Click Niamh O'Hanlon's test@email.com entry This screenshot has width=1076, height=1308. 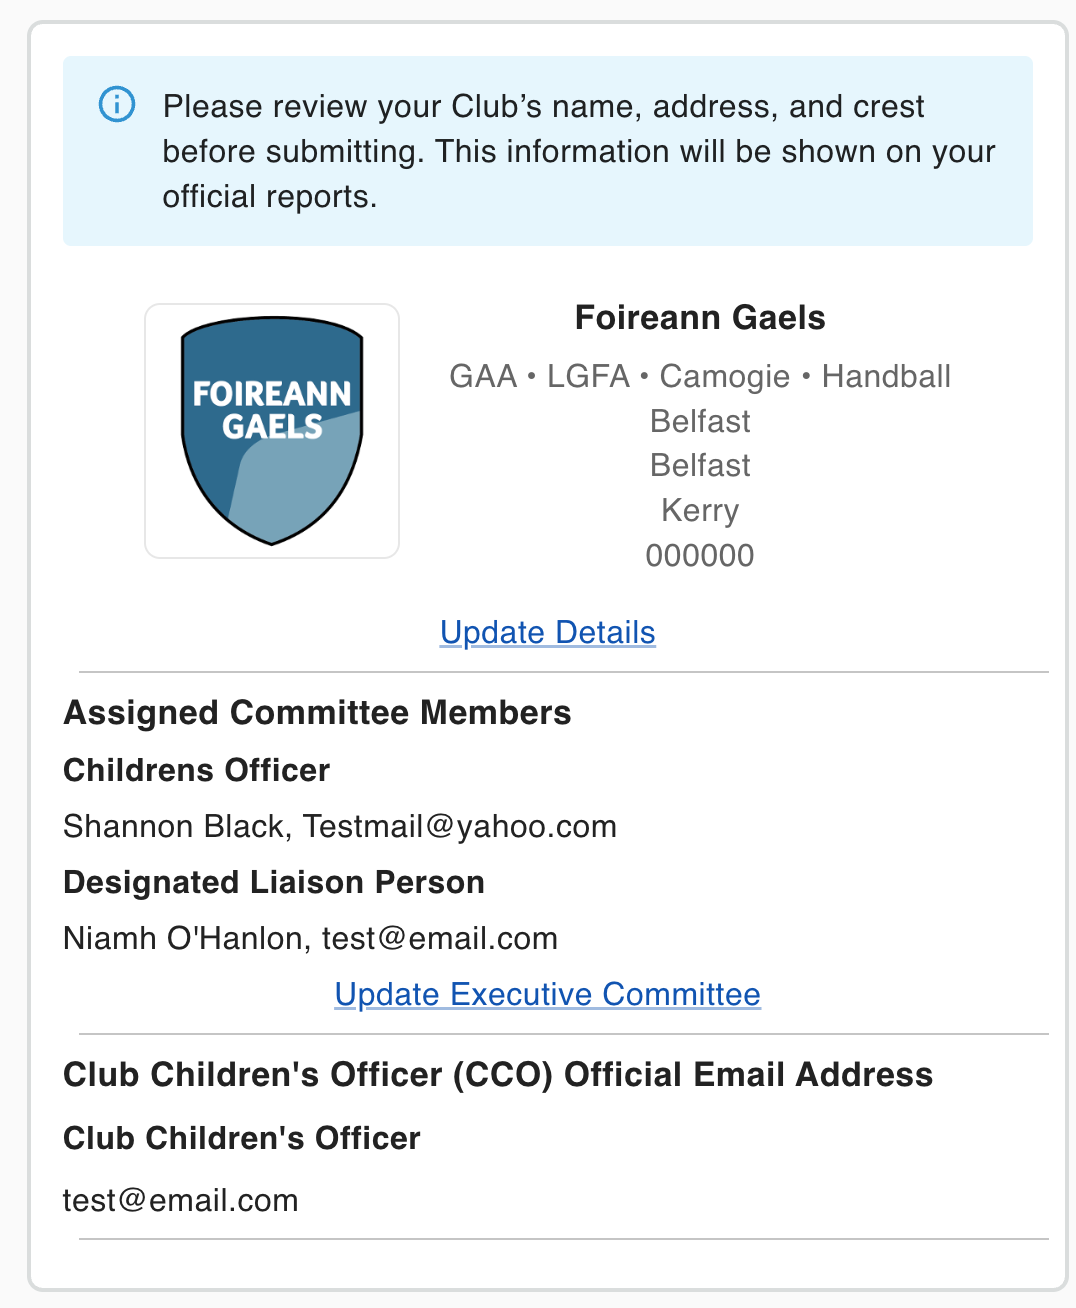pos(310,938)
